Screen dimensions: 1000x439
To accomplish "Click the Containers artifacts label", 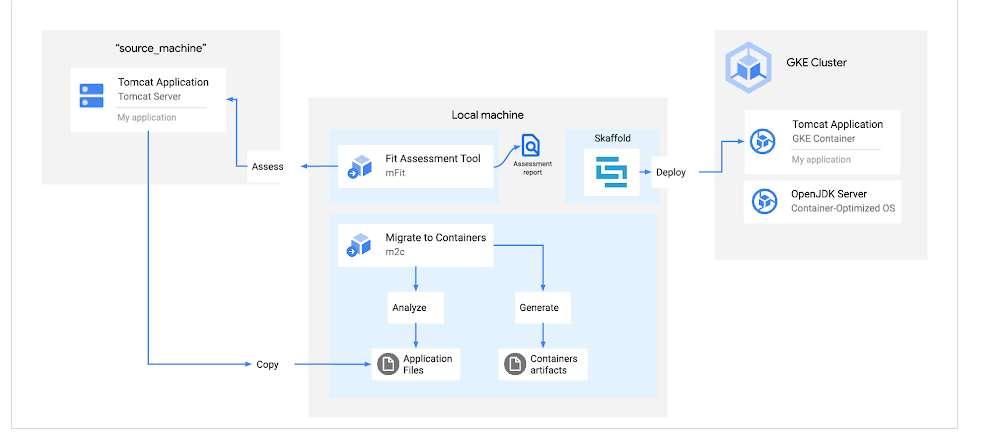I will pos(554,364).
